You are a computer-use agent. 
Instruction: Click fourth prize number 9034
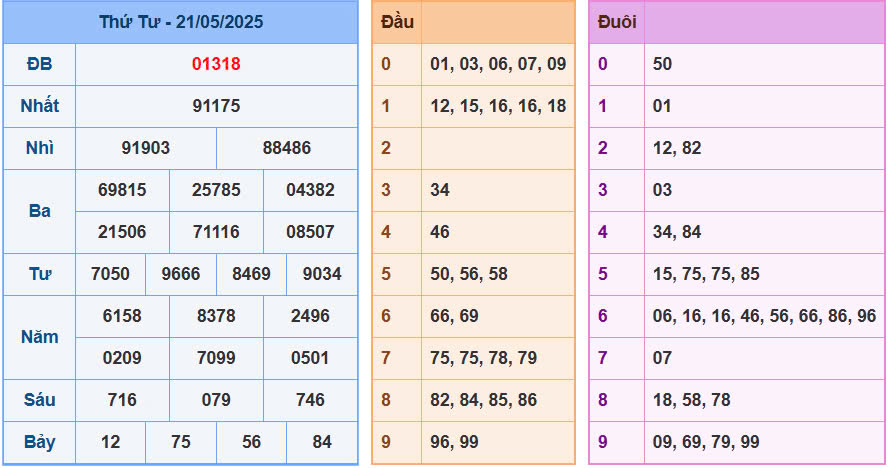tap(322, 274)
